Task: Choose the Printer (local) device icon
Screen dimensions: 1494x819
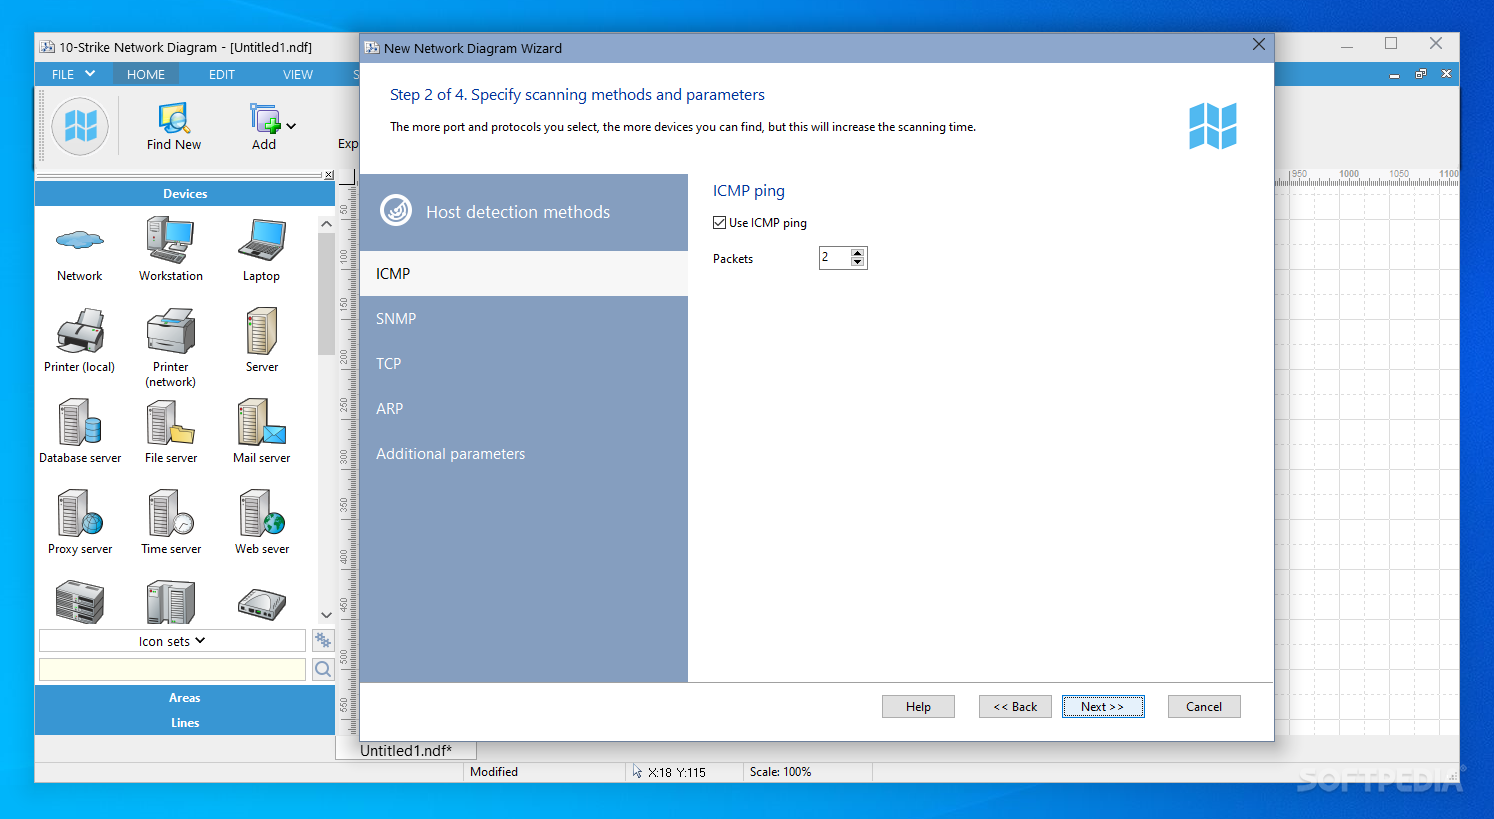Action: coord(80,331)
